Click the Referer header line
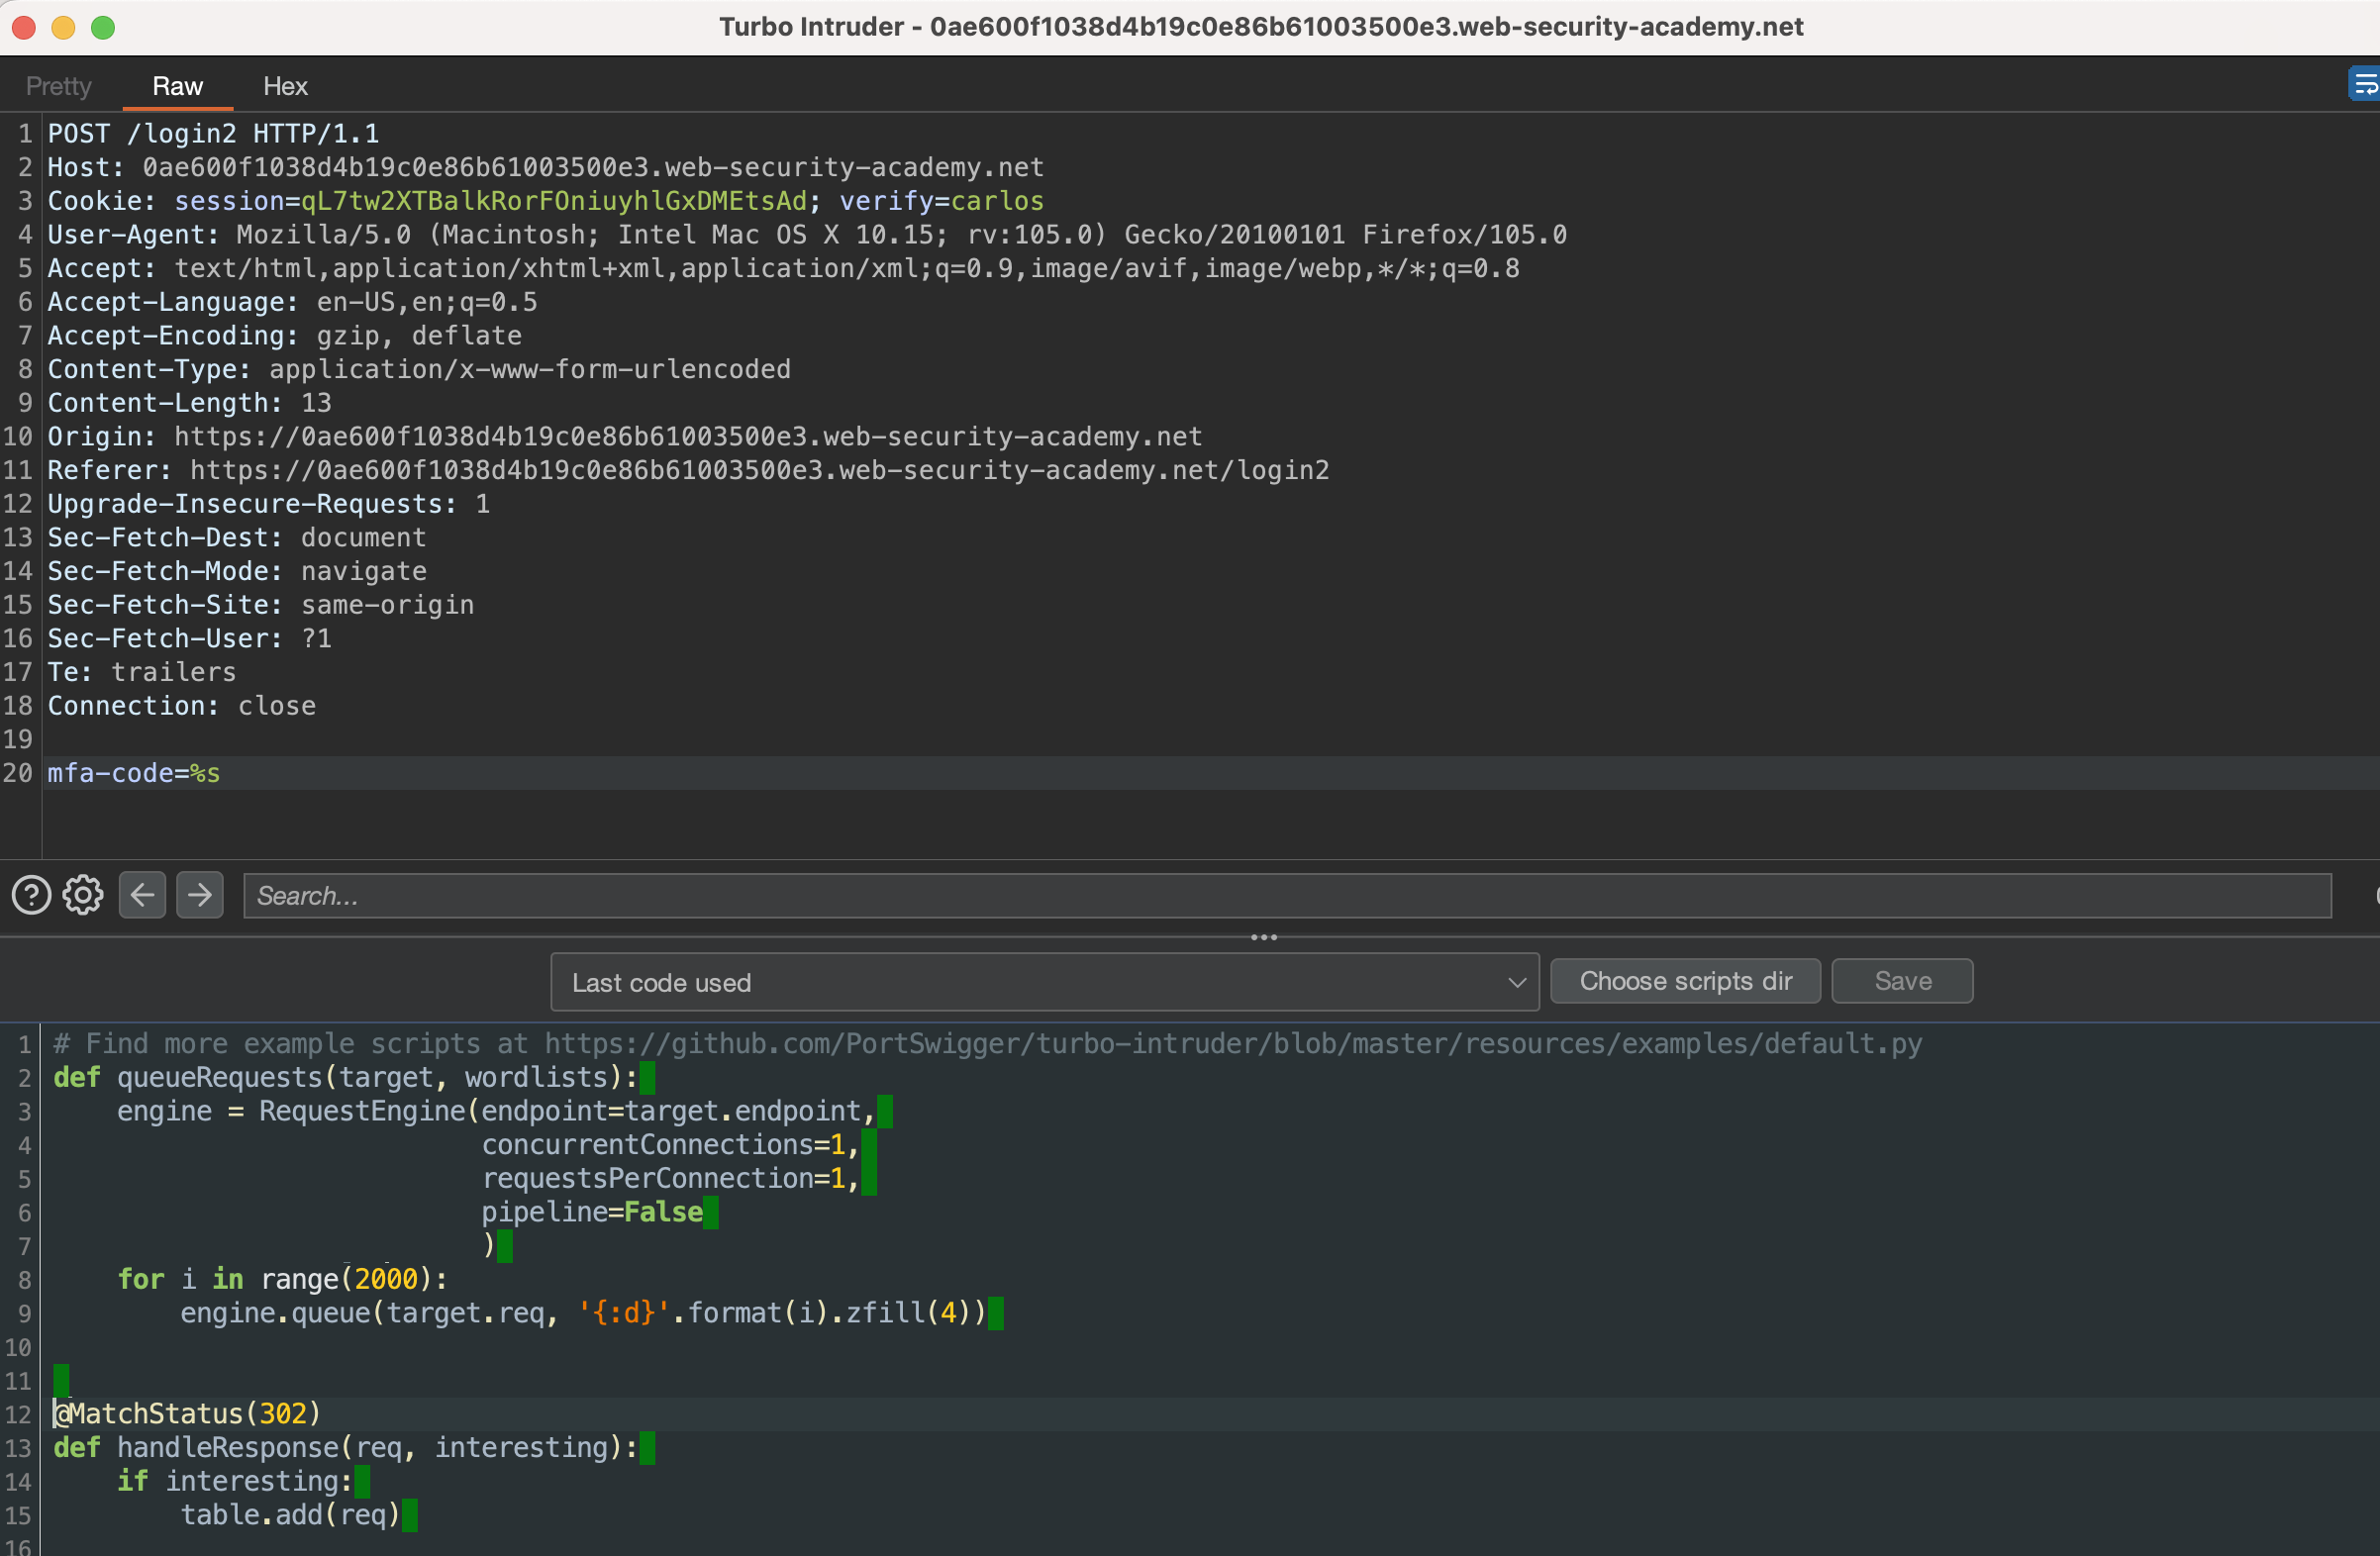The height and width of the screenshot is (1556, 2380). coord(689,470)
